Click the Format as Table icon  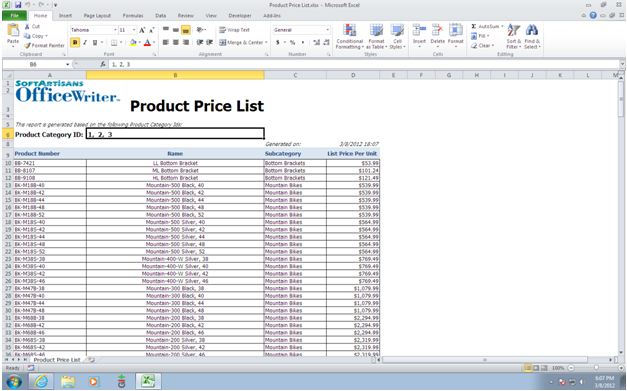[376, 30]
